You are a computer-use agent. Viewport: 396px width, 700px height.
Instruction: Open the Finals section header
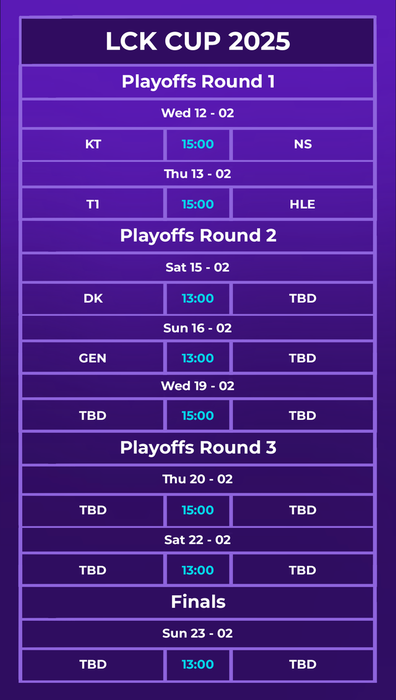[198, 602]
